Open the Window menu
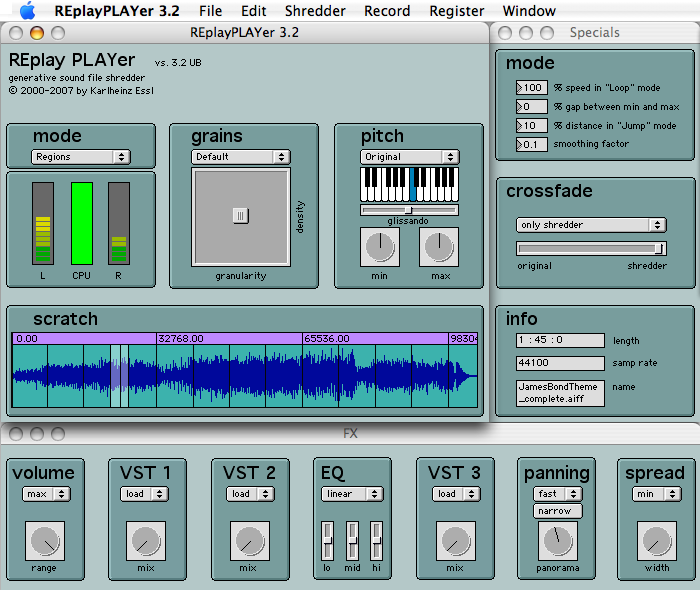 [x=529, y=11]
